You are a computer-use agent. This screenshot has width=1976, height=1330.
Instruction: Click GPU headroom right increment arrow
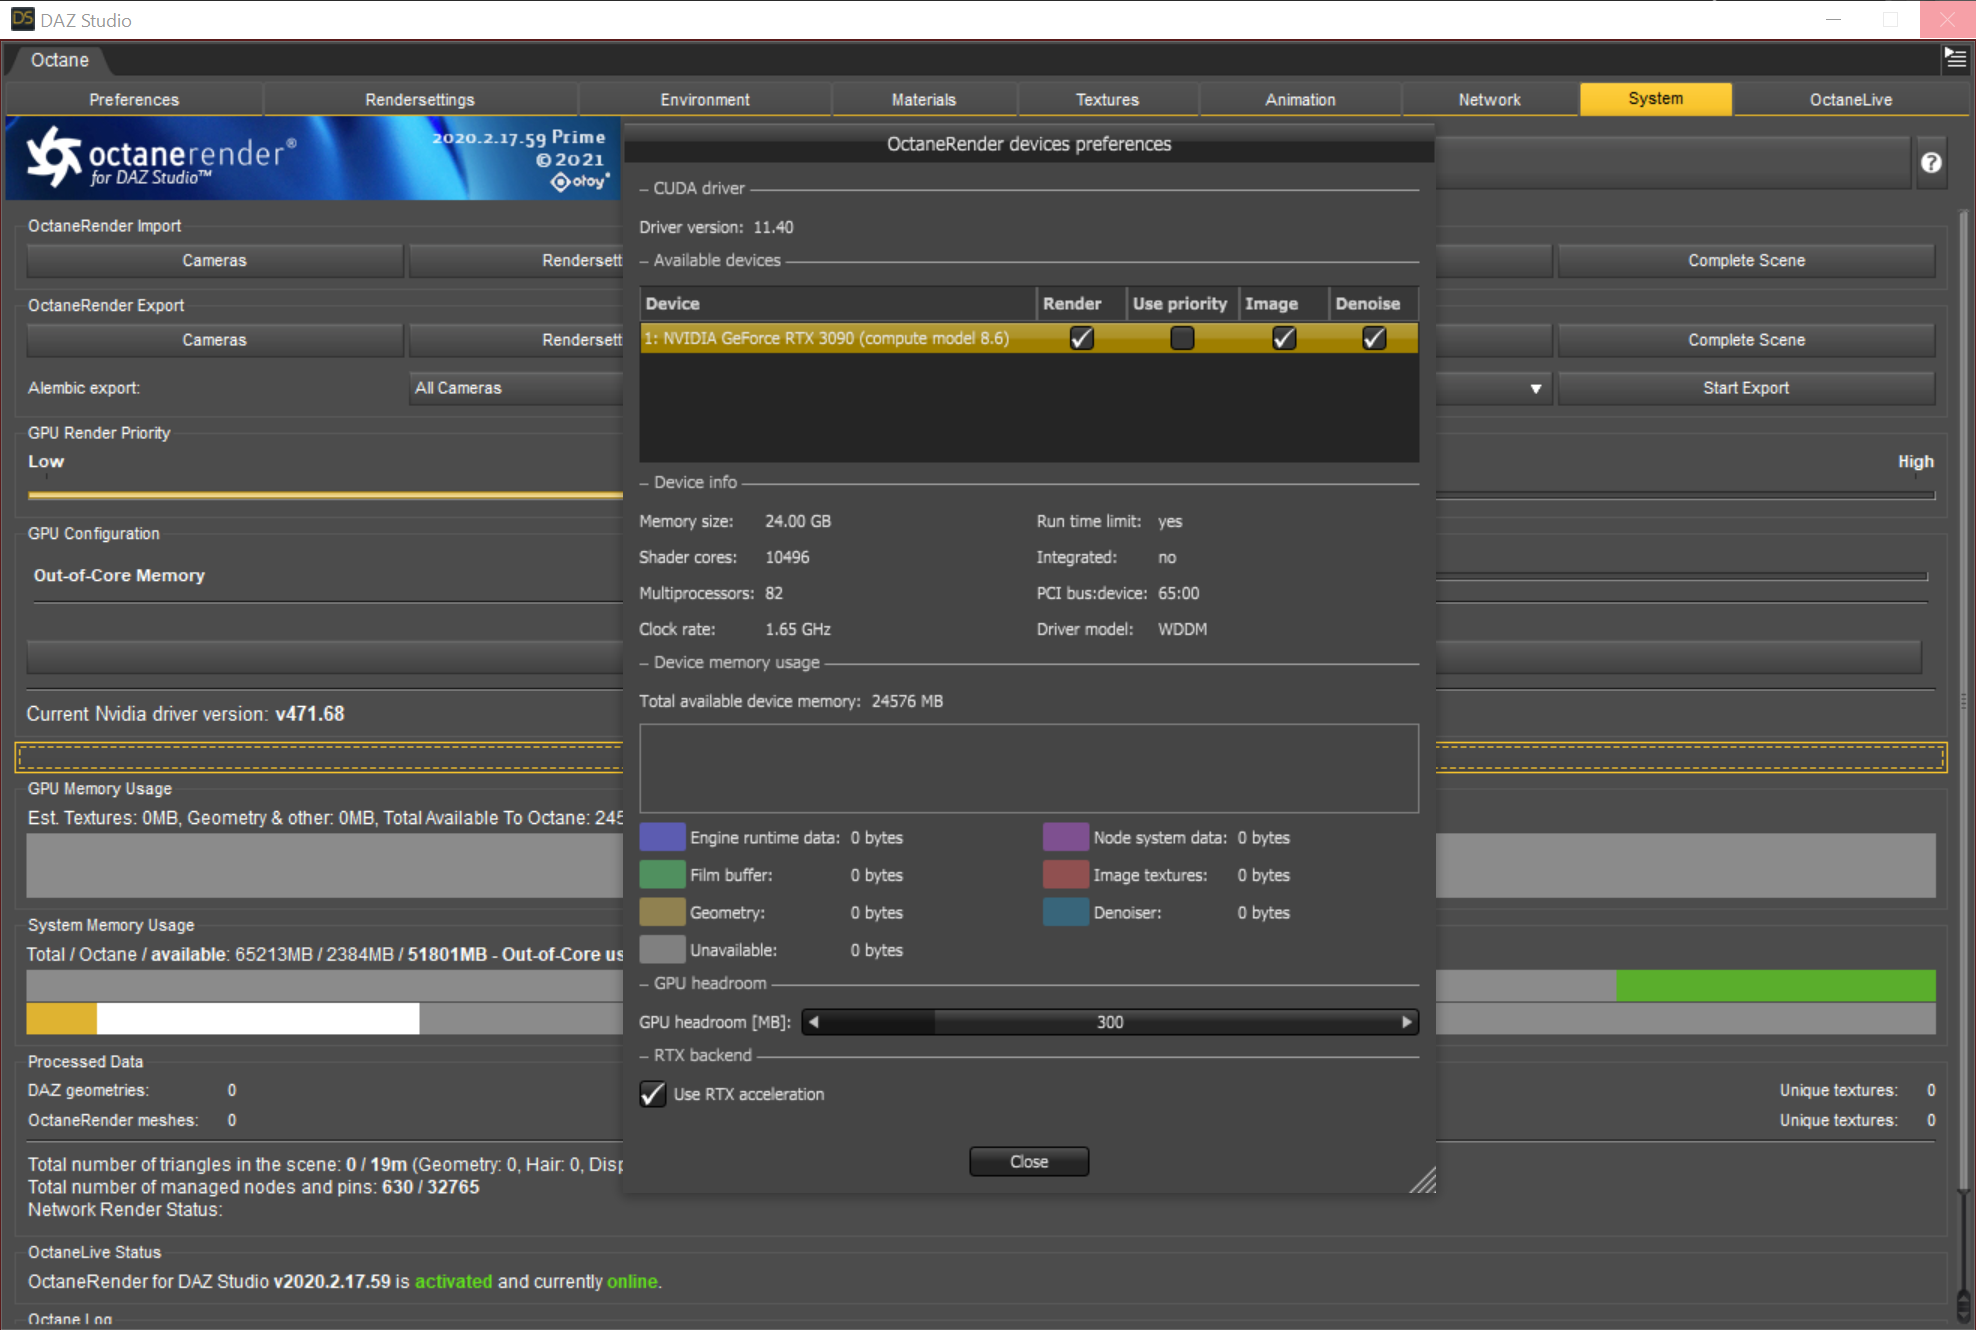click(1406, 1022)
